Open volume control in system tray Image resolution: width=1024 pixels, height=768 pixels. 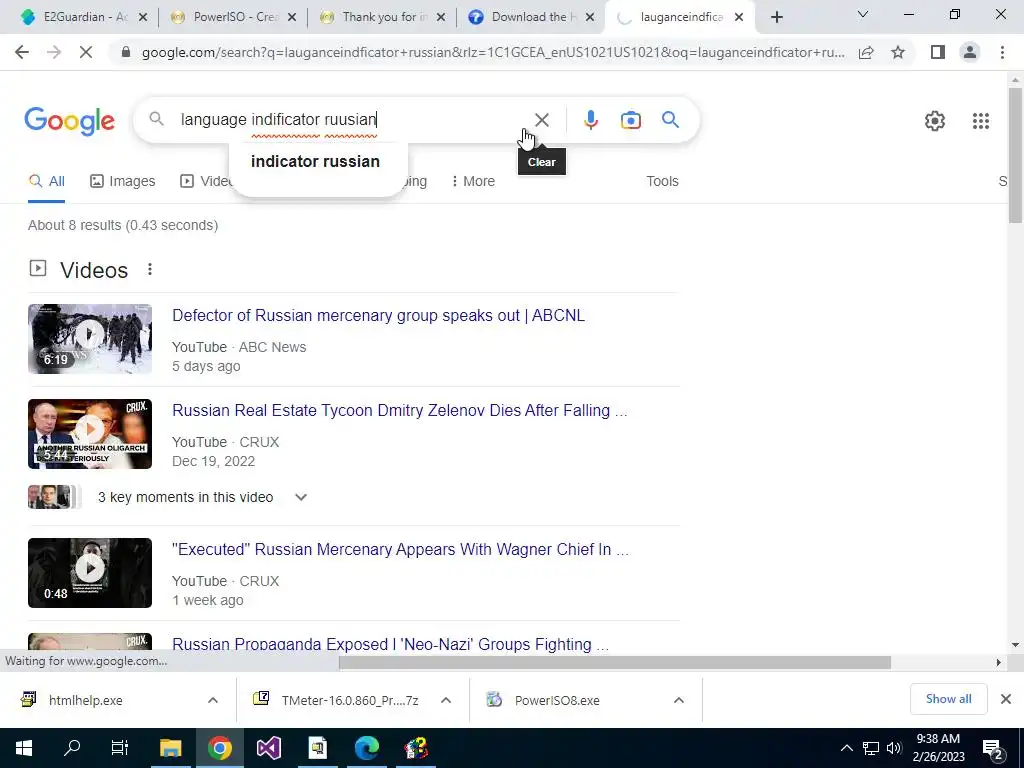(x=894, y=748)
